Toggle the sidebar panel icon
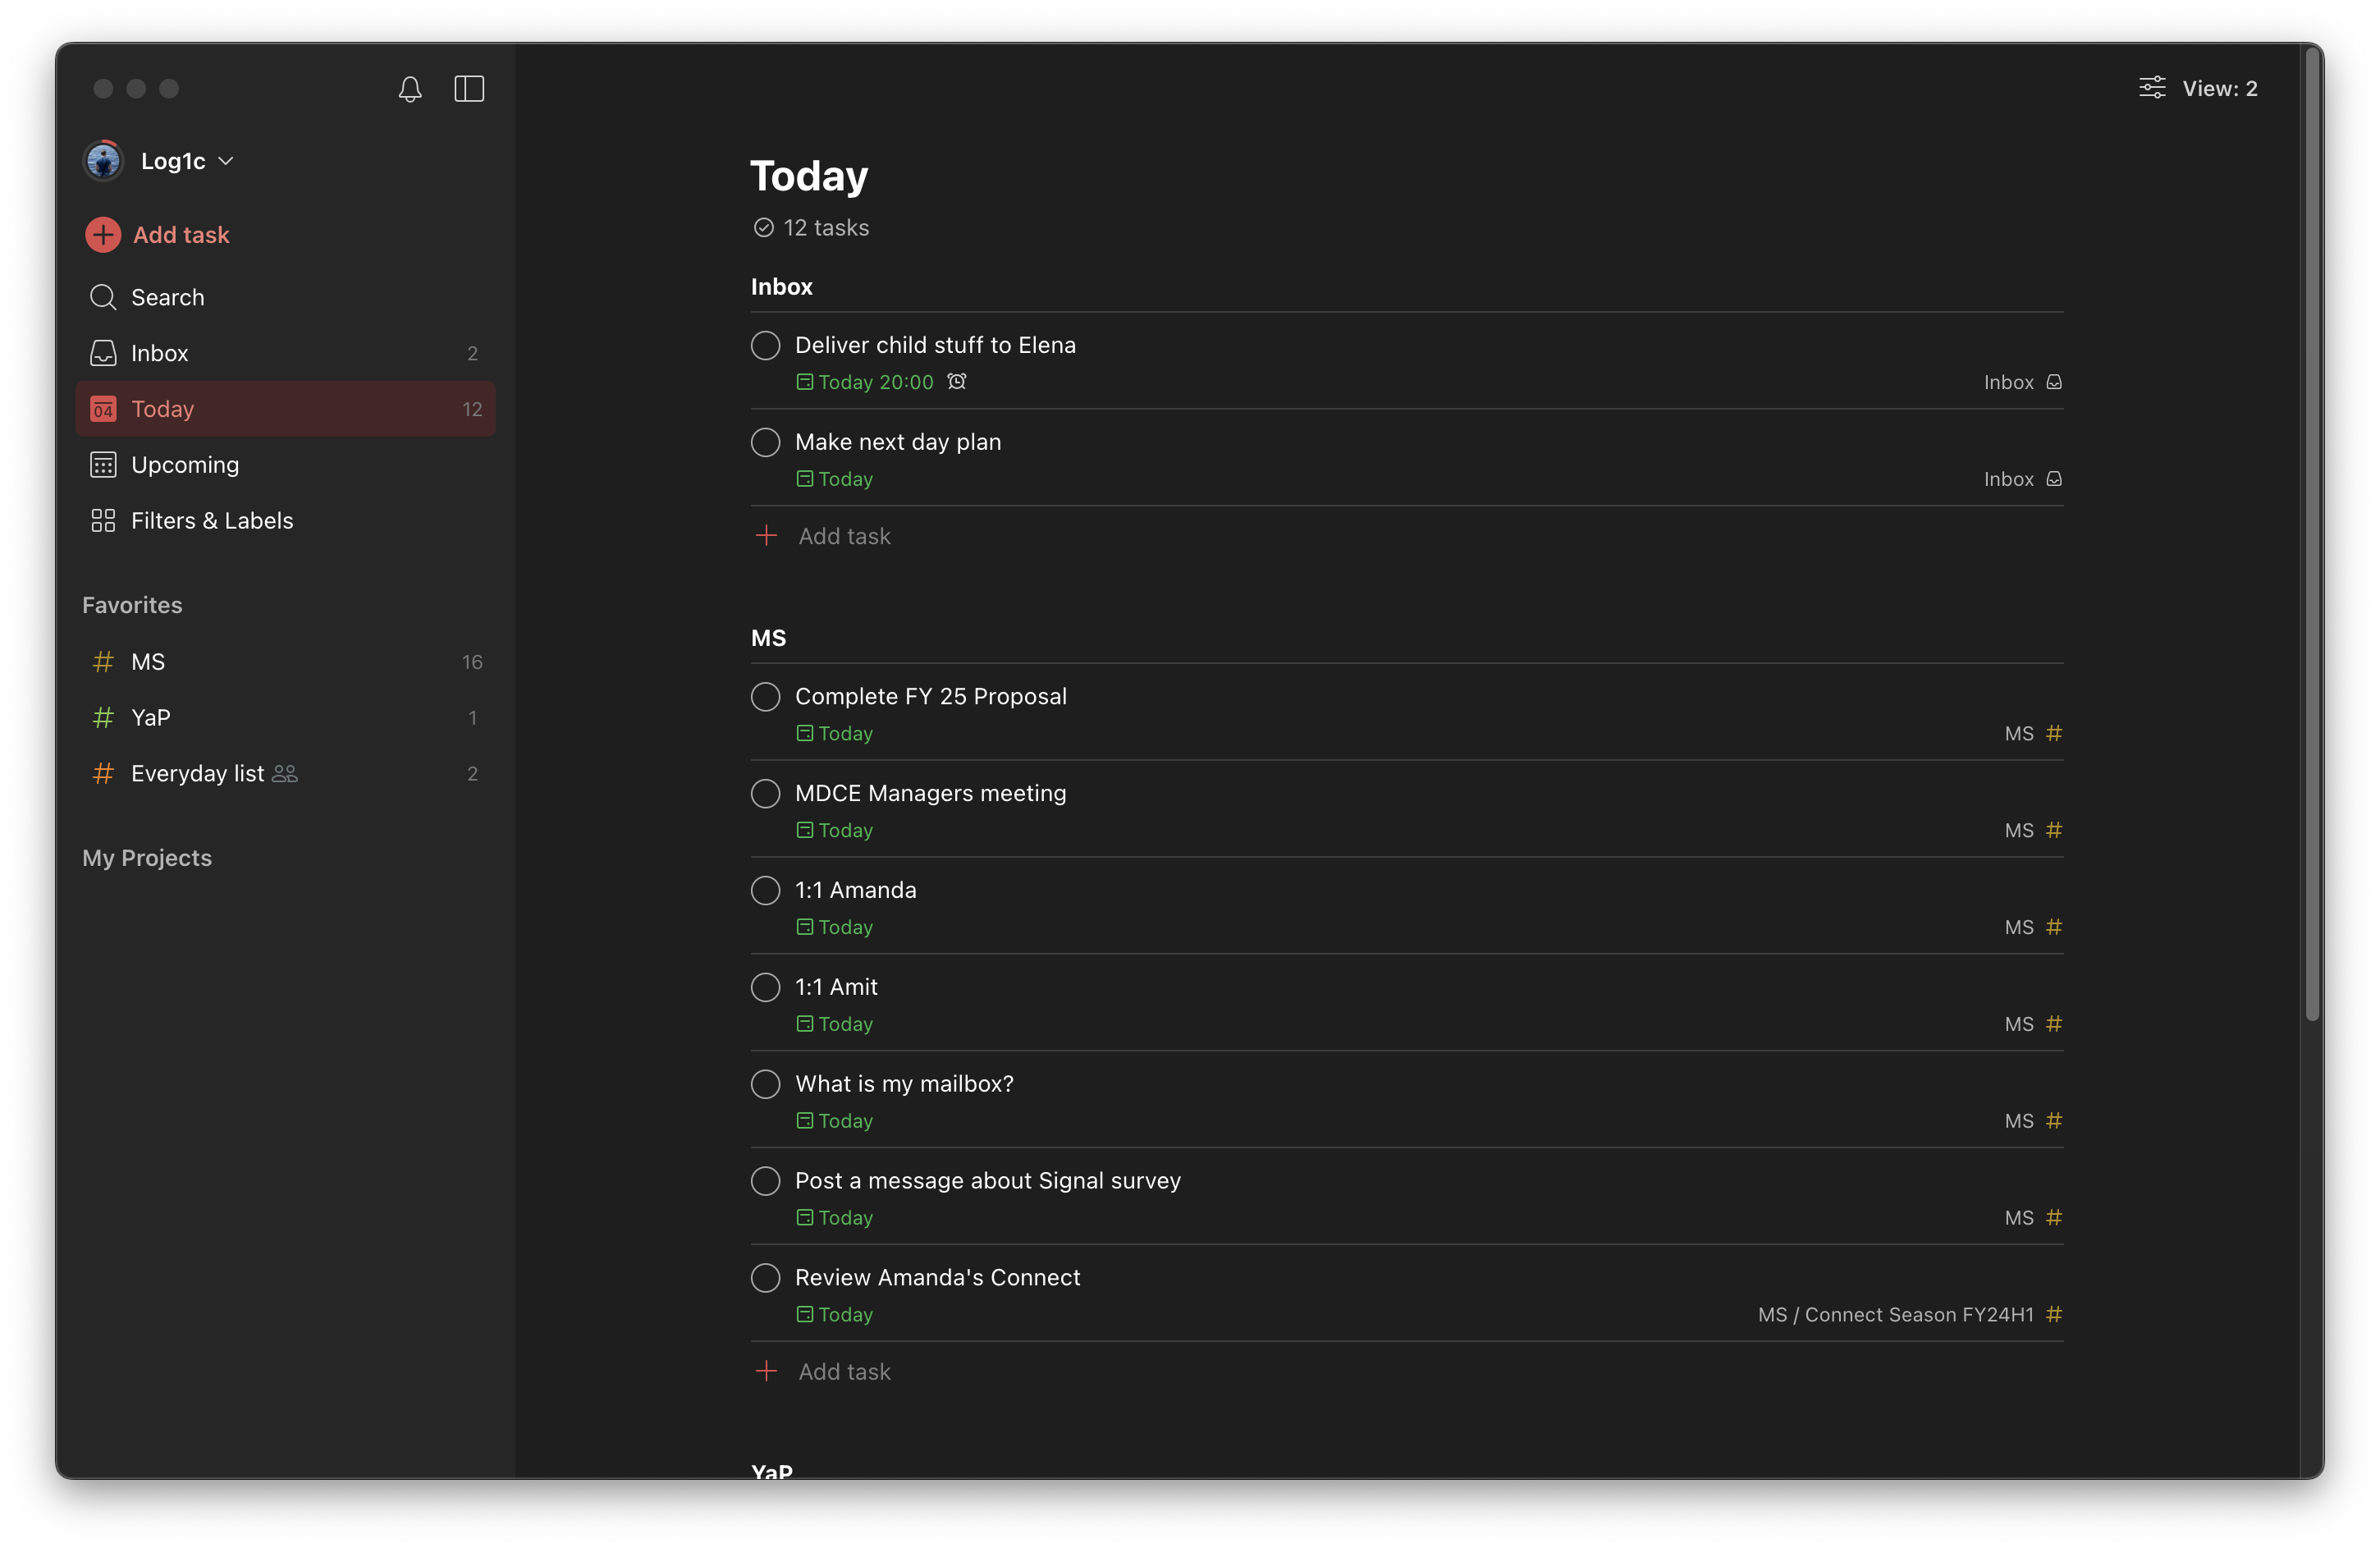 469,89
